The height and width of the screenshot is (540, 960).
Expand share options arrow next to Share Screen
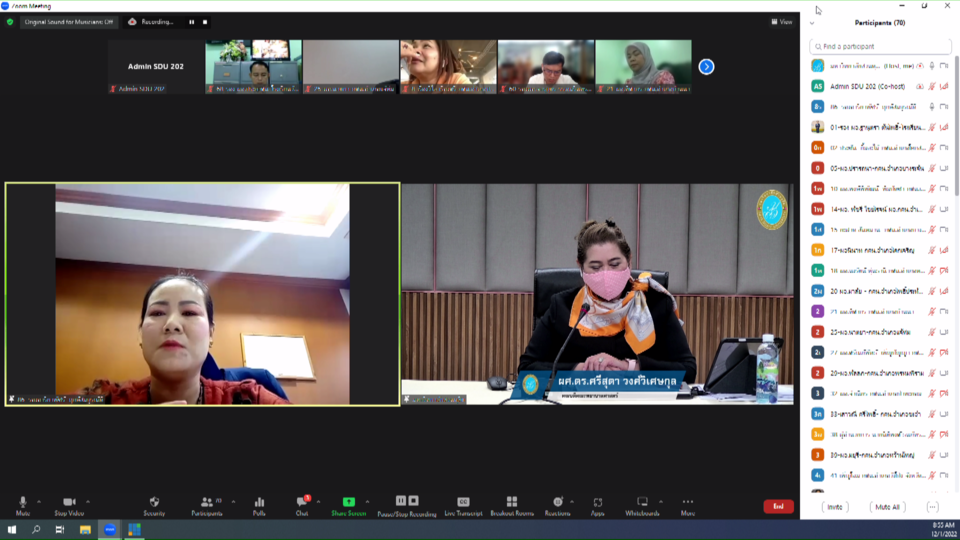tap(367, 502)
